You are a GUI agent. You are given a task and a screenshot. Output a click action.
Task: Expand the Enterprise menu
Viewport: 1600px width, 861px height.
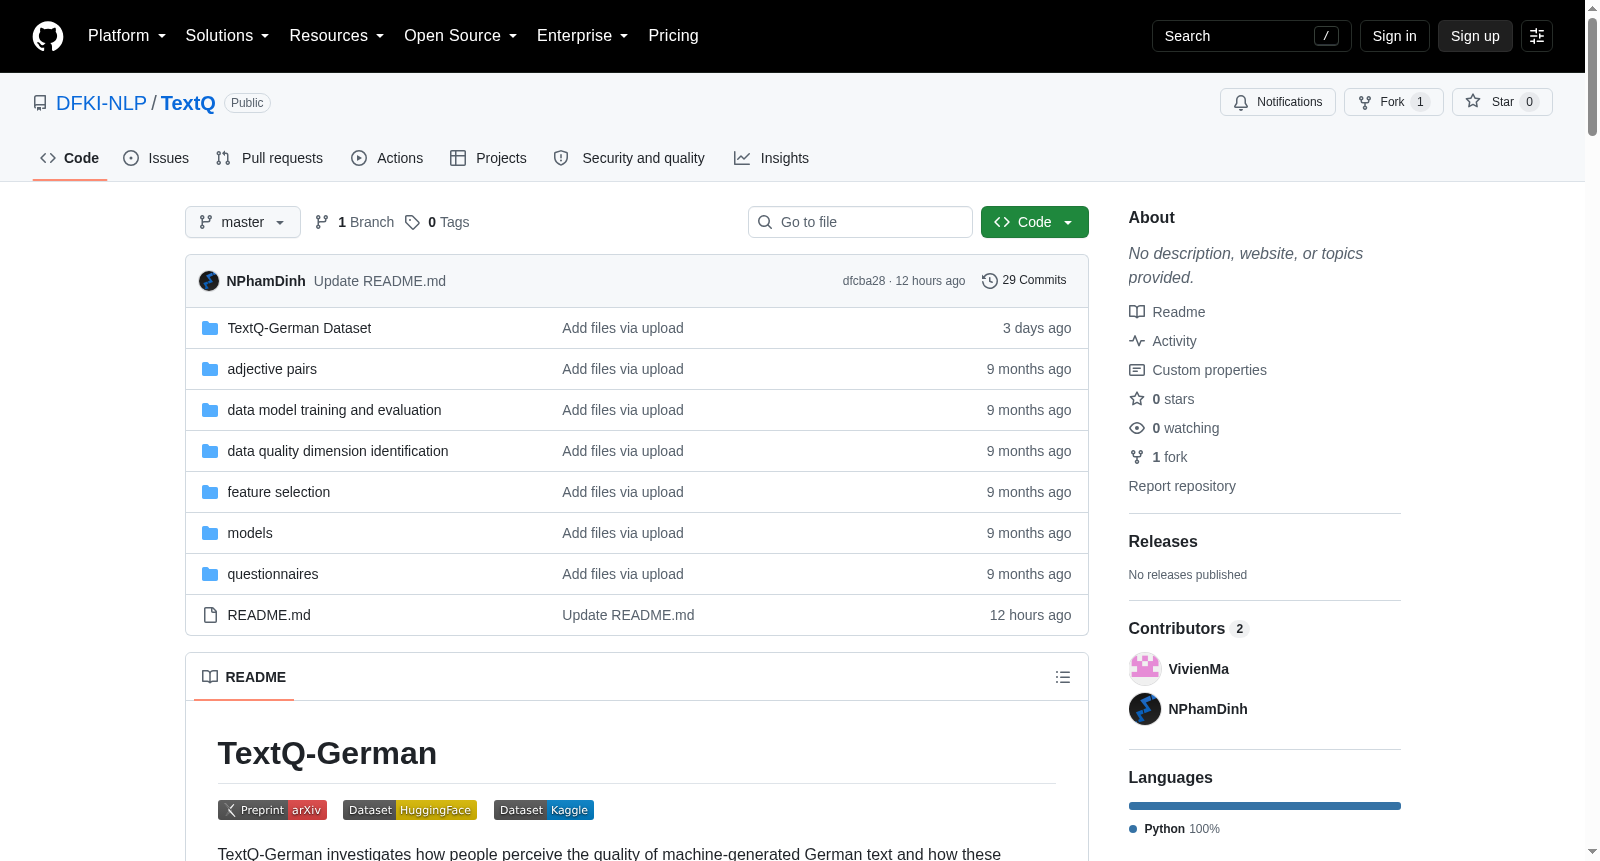[583, 36]
